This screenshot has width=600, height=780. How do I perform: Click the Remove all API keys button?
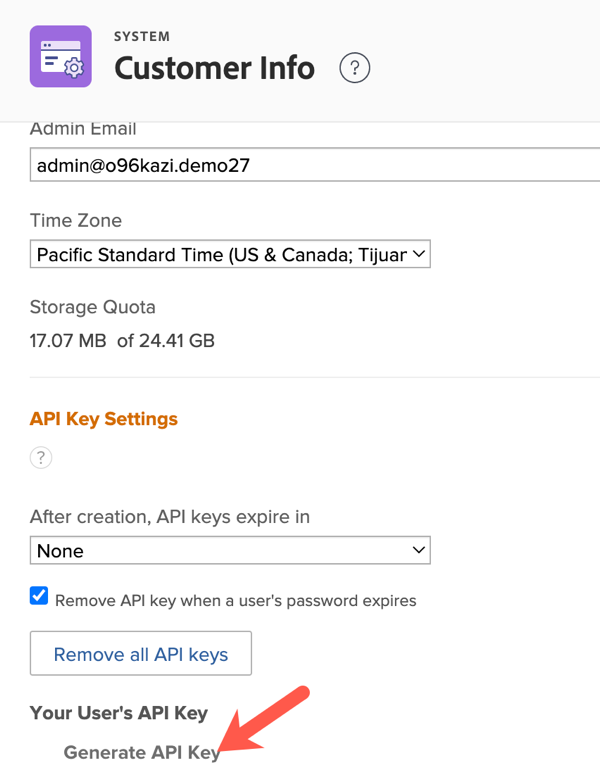(141, 654)
